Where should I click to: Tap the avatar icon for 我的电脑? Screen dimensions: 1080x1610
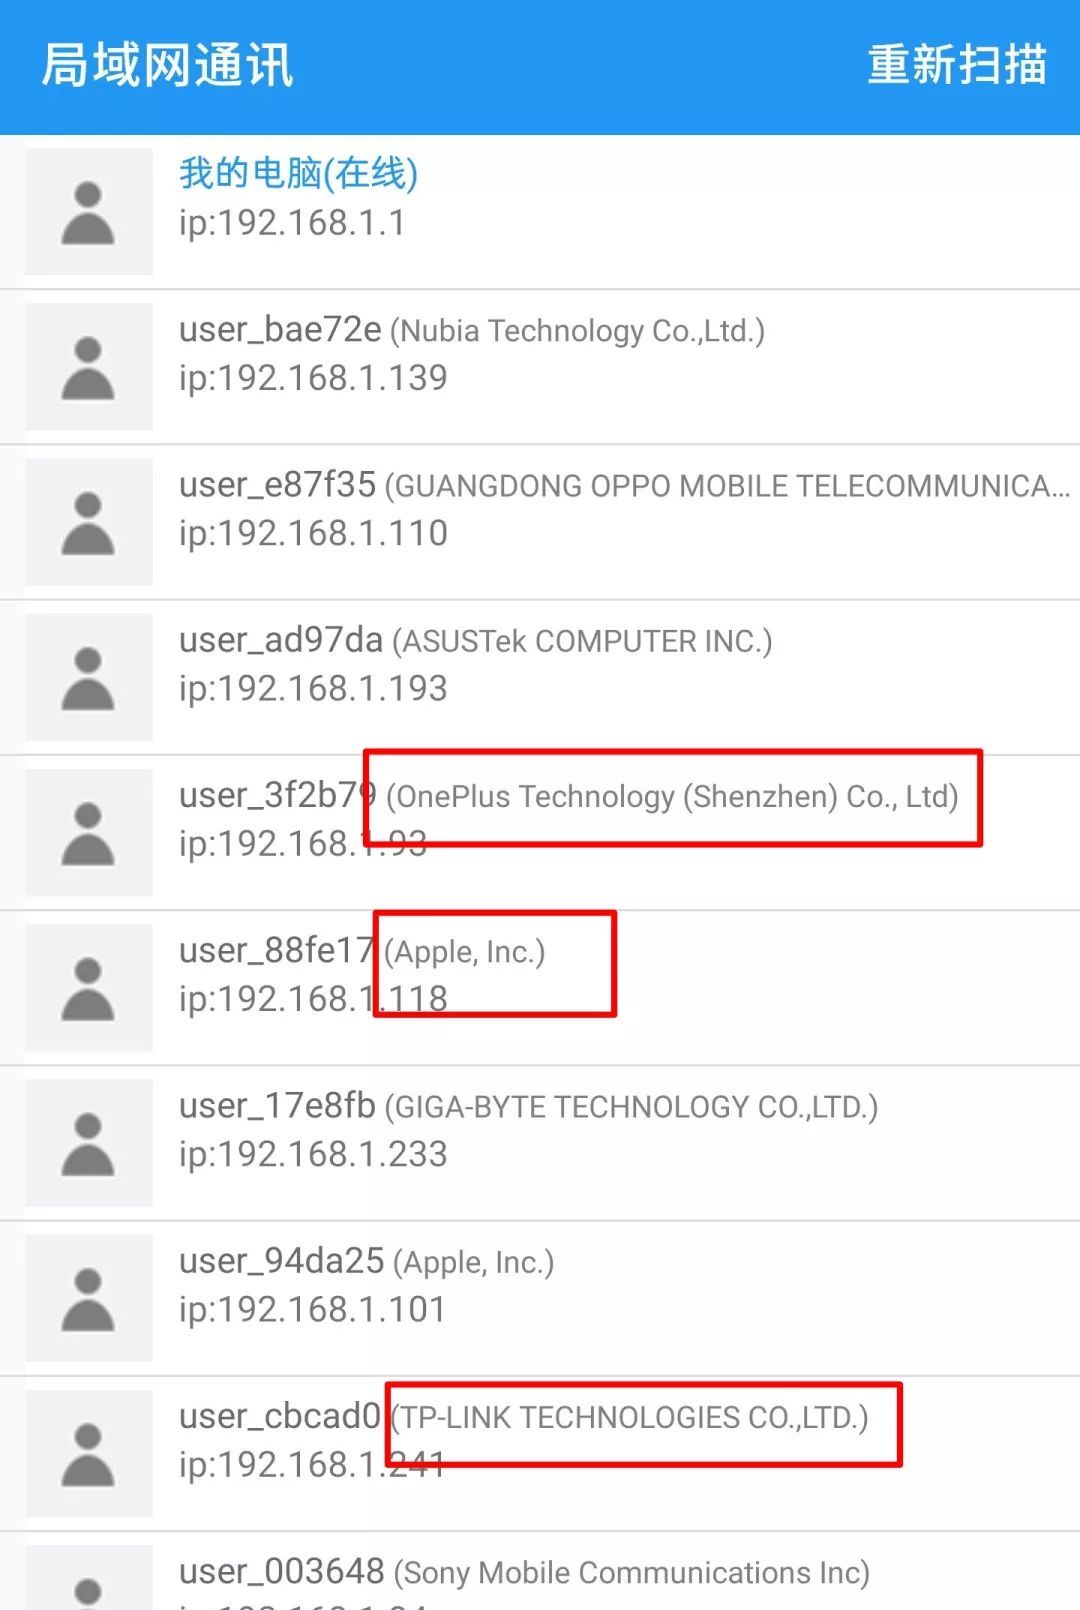point(89,212)
